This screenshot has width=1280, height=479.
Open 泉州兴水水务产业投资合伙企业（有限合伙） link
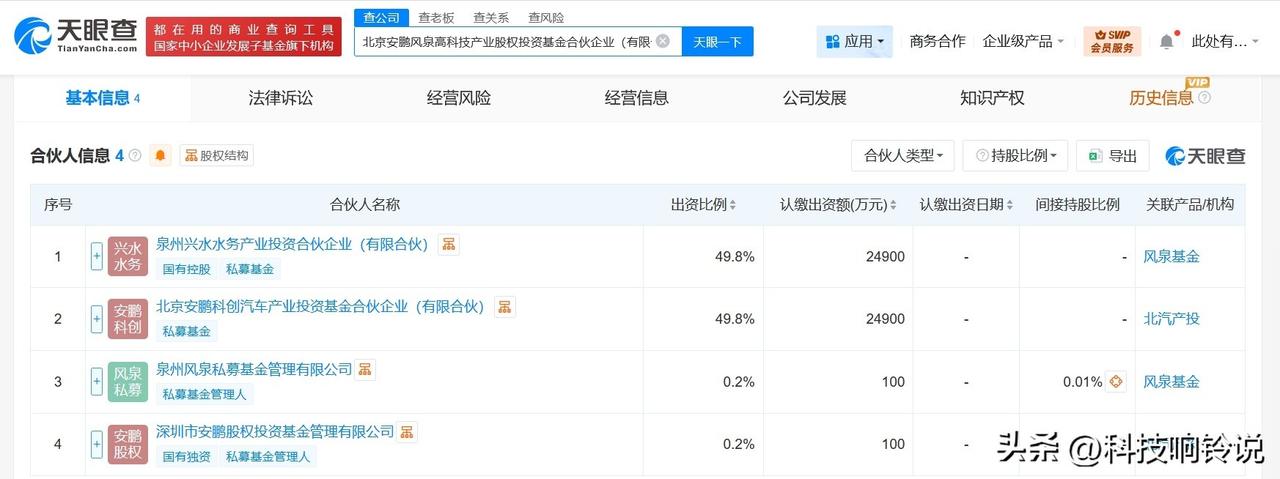click(292, 244)
